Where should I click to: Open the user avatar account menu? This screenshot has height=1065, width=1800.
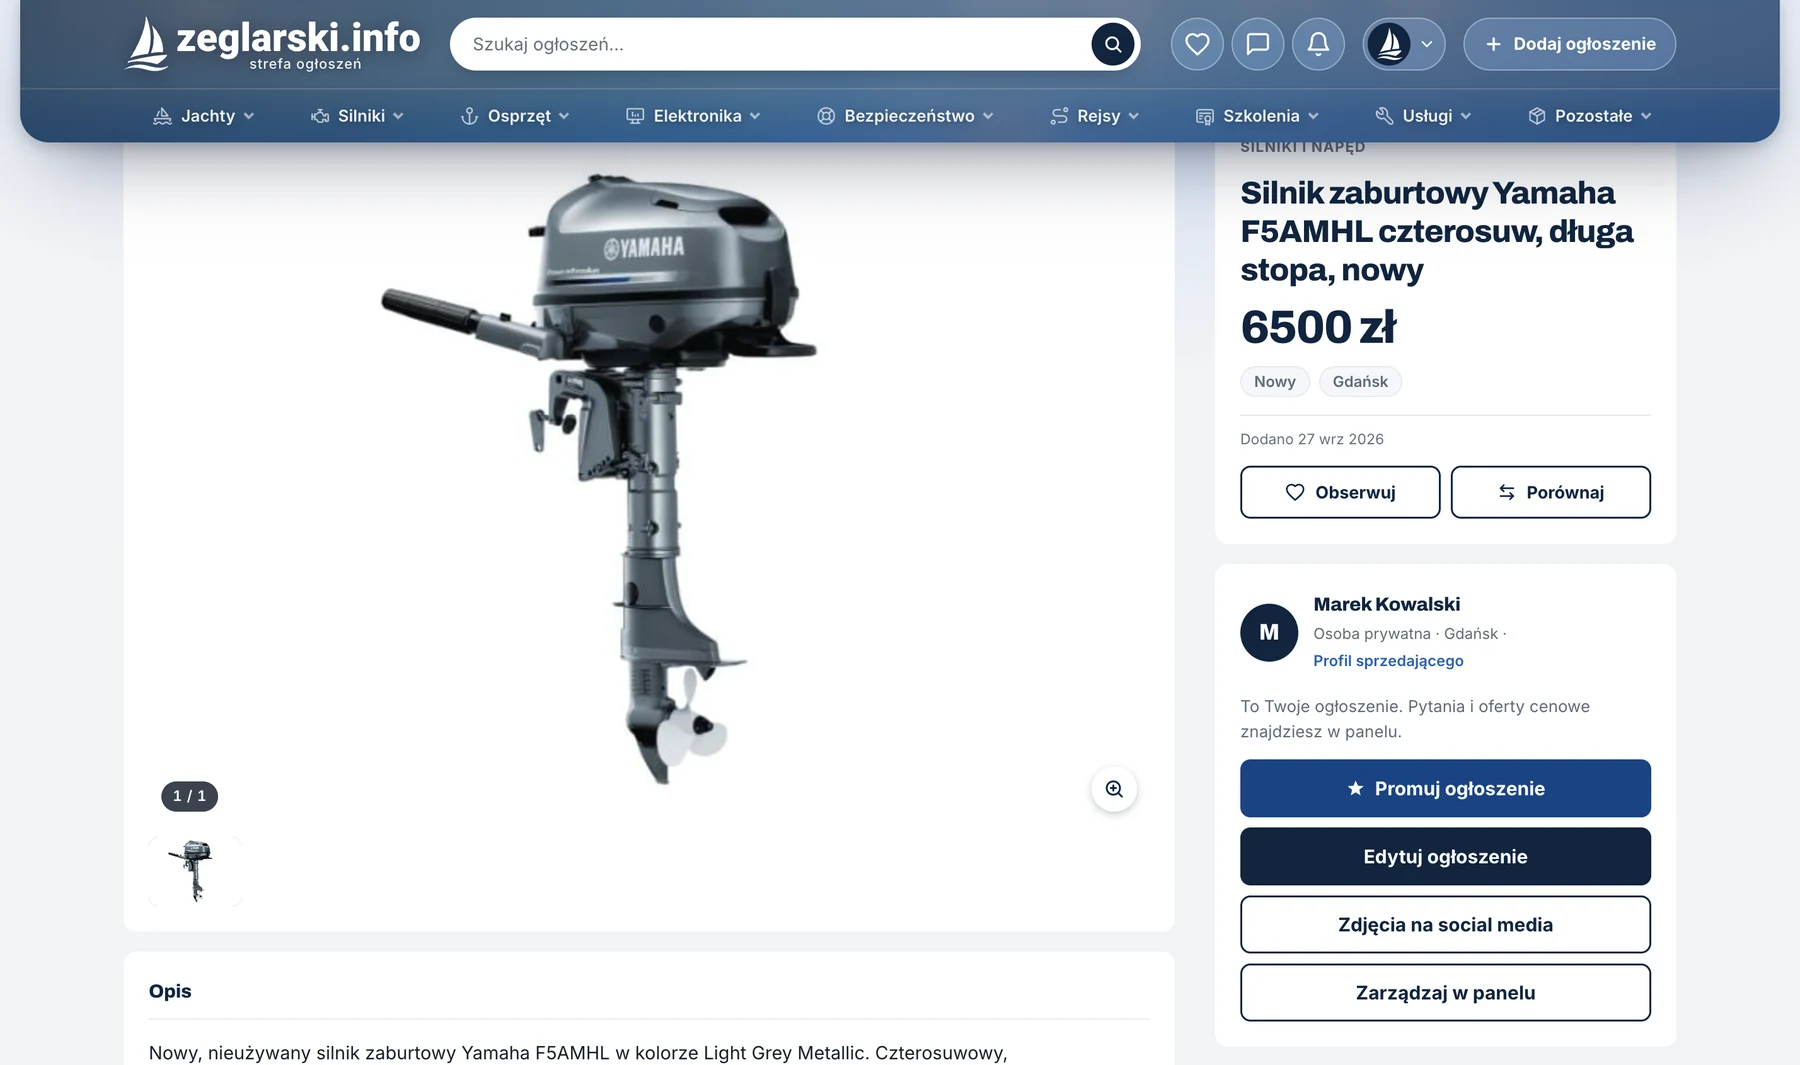coord(1404,44)
